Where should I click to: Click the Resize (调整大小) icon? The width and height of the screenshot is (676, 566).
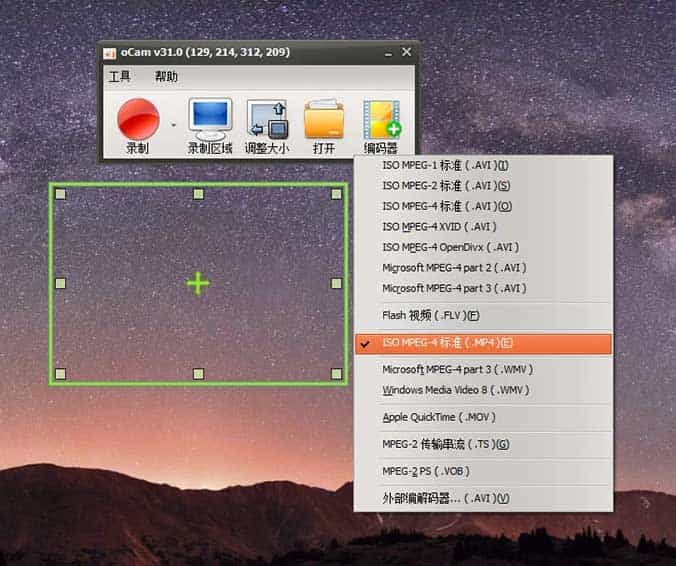tap(267, 120)
